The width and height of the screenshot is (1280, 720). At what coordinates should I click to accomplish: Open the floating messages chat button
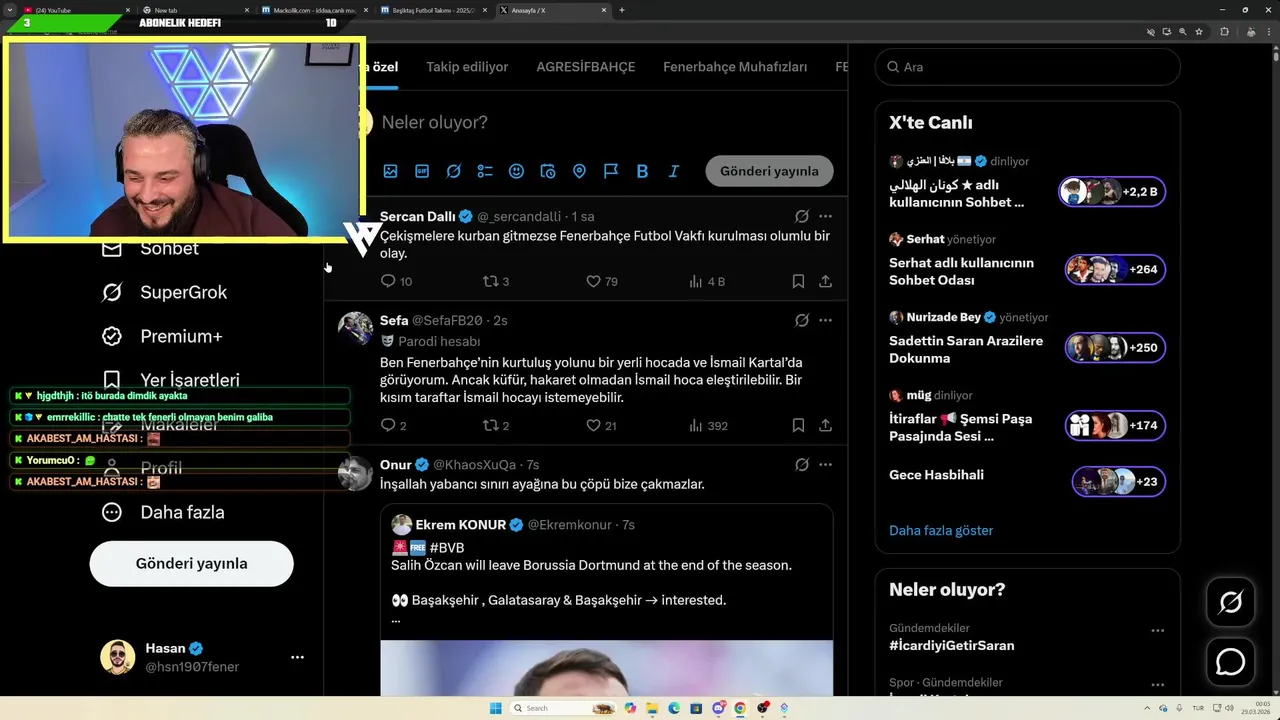pyautogui.click(x=1230, y=662)
